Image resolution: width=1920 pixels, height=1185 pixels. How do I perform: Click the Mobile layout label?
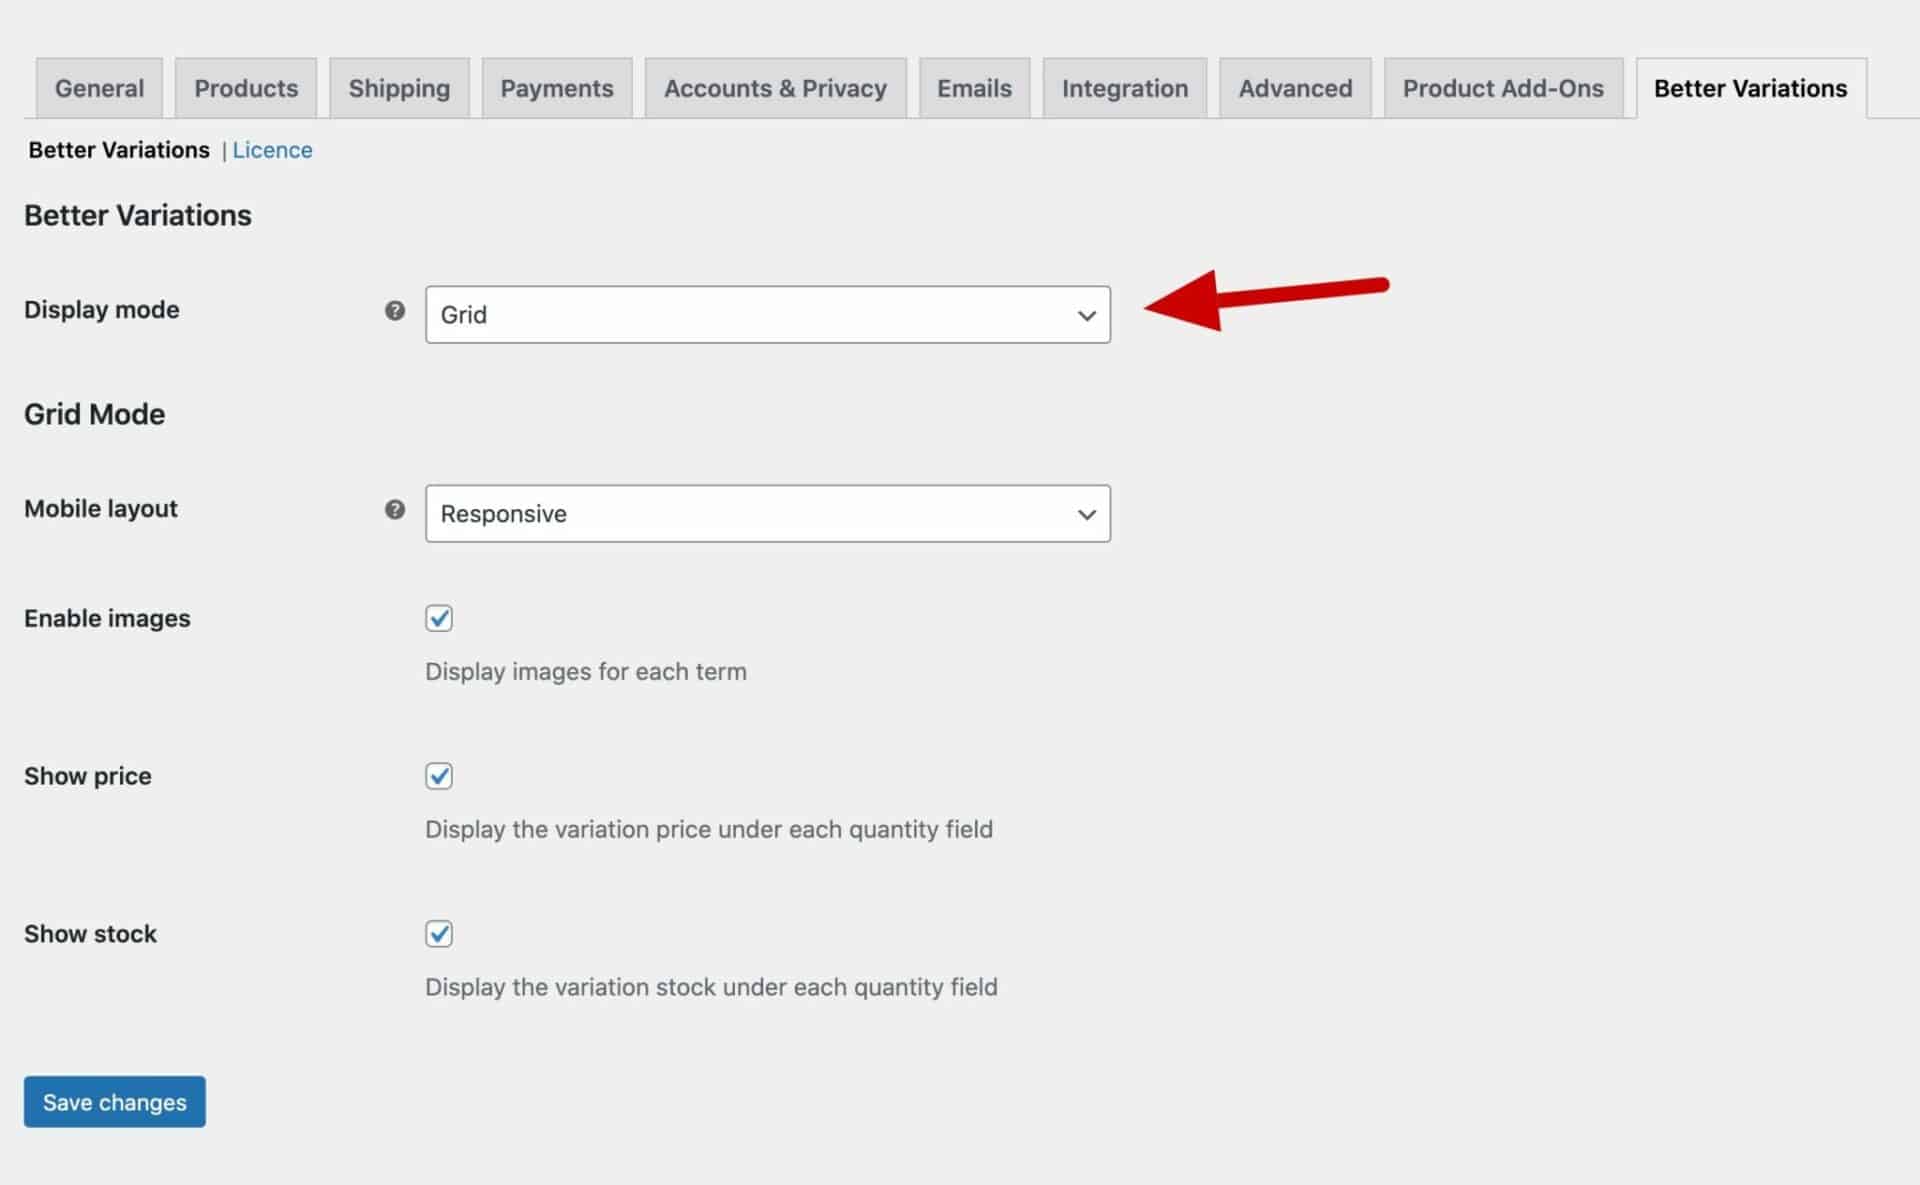101,509
